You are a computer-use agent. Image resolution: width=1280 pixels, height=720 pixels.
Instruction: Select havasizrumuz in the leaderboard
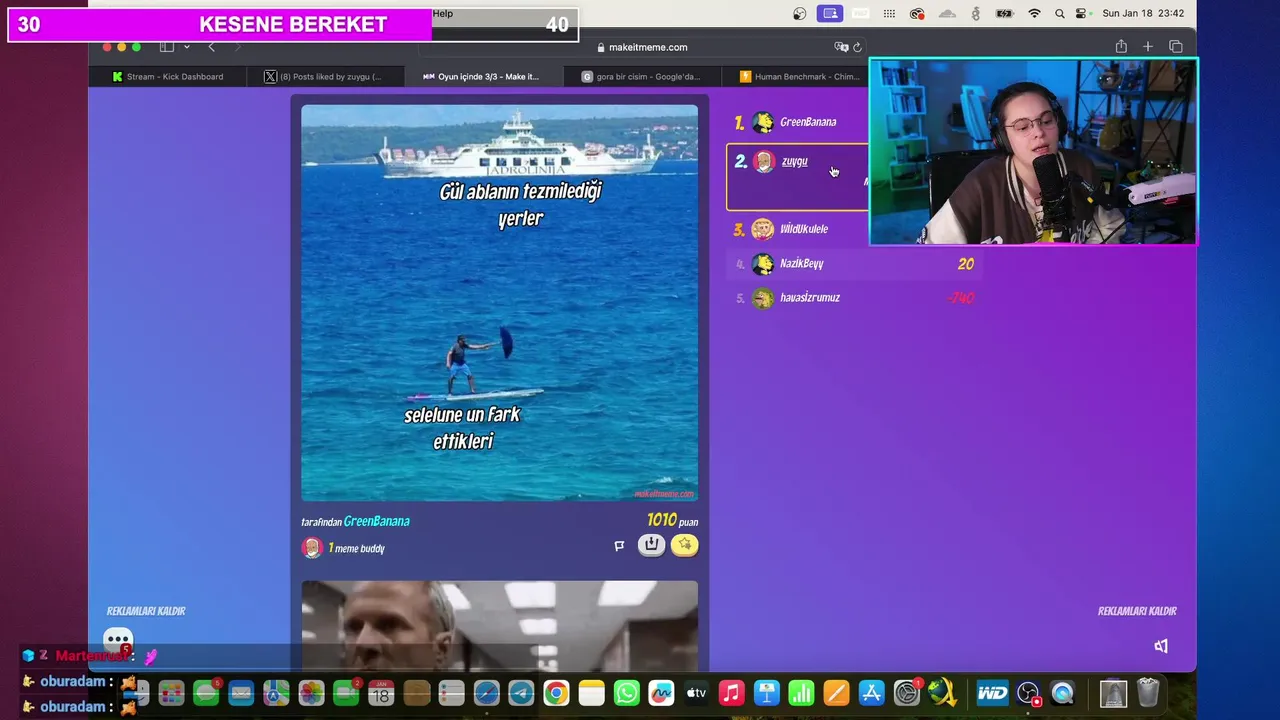855,298
